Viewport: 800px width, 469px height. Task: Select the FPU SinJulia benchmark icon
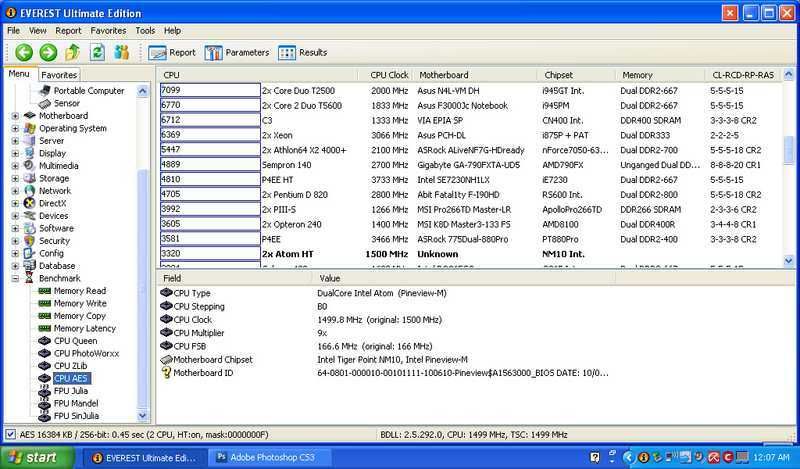[x=45, y=416]
